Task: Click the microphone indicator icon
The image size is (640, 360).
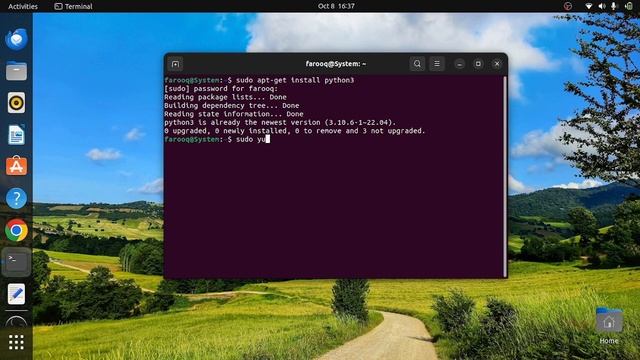Action: 613,6
